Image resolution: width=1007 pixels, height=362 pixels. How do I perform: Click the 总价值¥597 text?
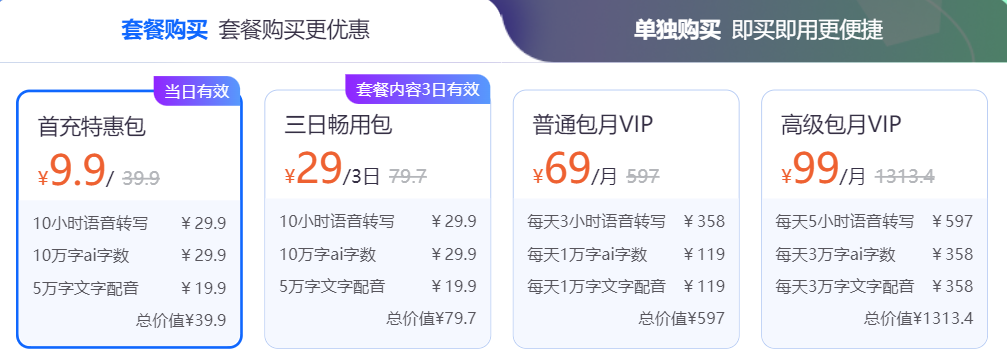point(681,318)
